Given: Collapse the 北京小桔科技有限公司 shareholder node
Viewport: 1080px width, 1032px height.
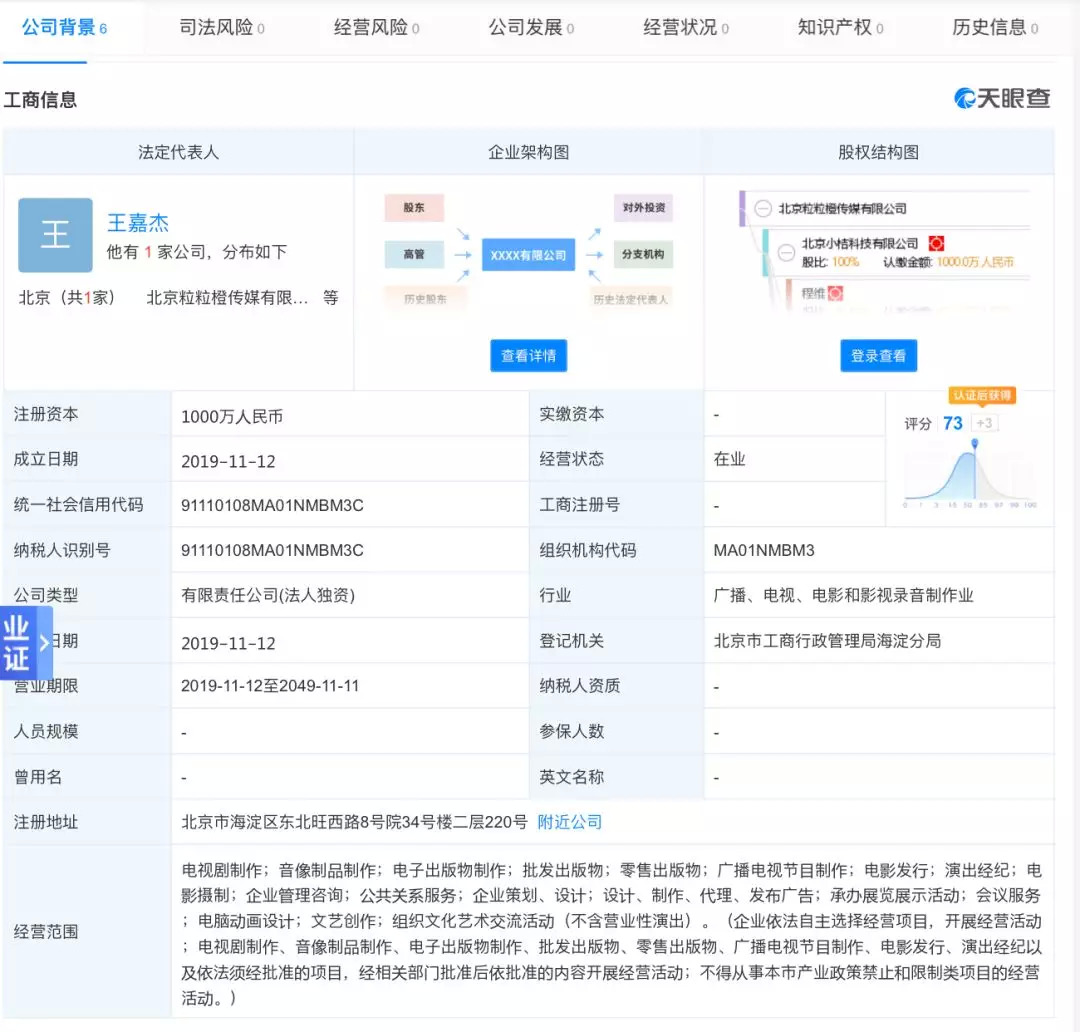Looking at the screenshot, I should [x=787, y=244].
